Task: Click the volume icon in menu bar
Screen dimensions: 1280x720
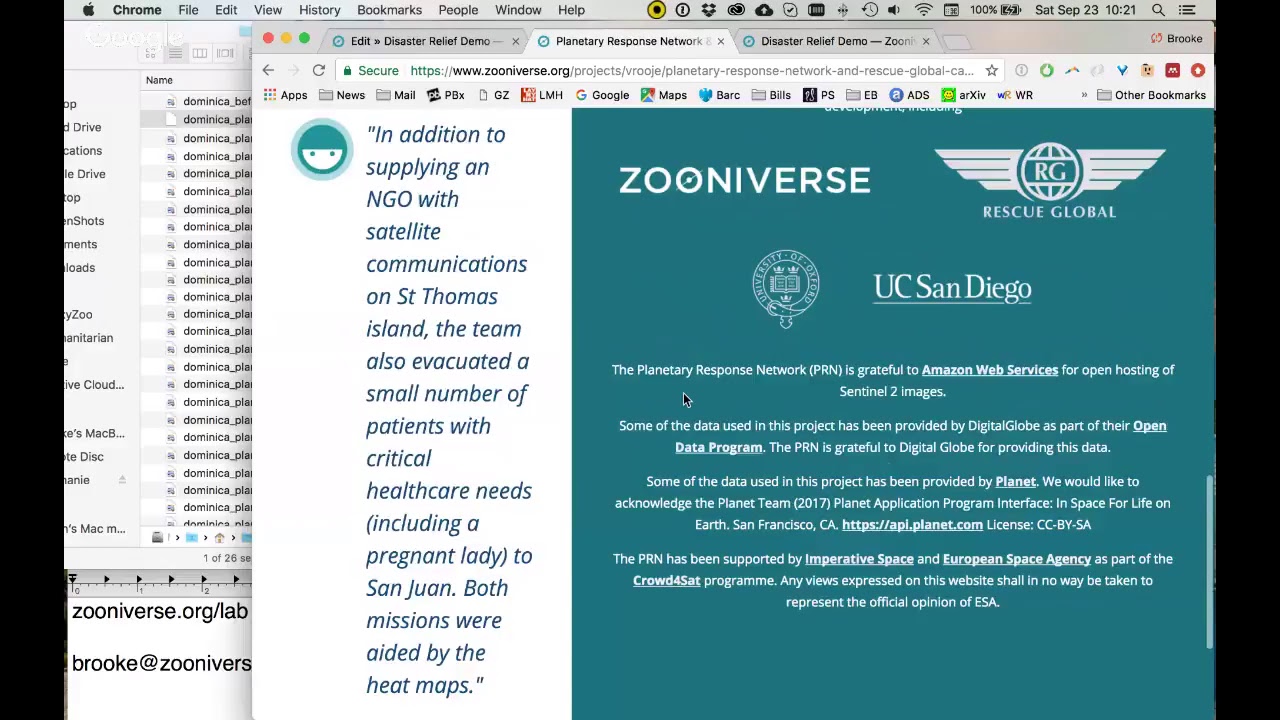Action: 894,10
